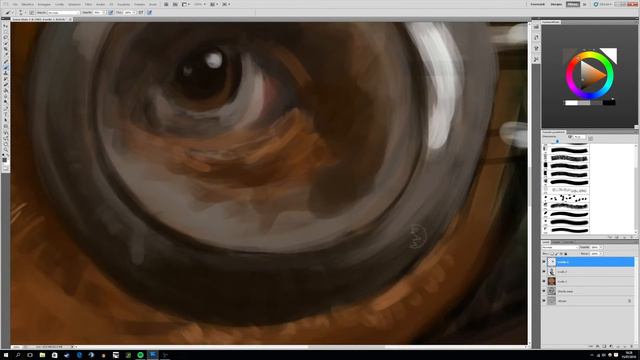Image resolution: width=640 pixels, height=360 pixels.
Task: Toggle tablet pressure for brush size
Action: [x=150, y=13]
